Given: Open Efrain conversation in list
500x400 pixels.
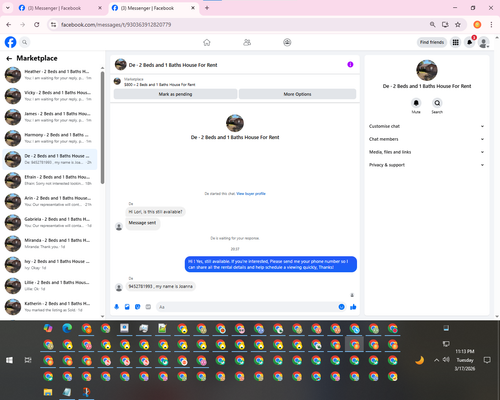Looking at the screenshot, I should click(50, 180).
